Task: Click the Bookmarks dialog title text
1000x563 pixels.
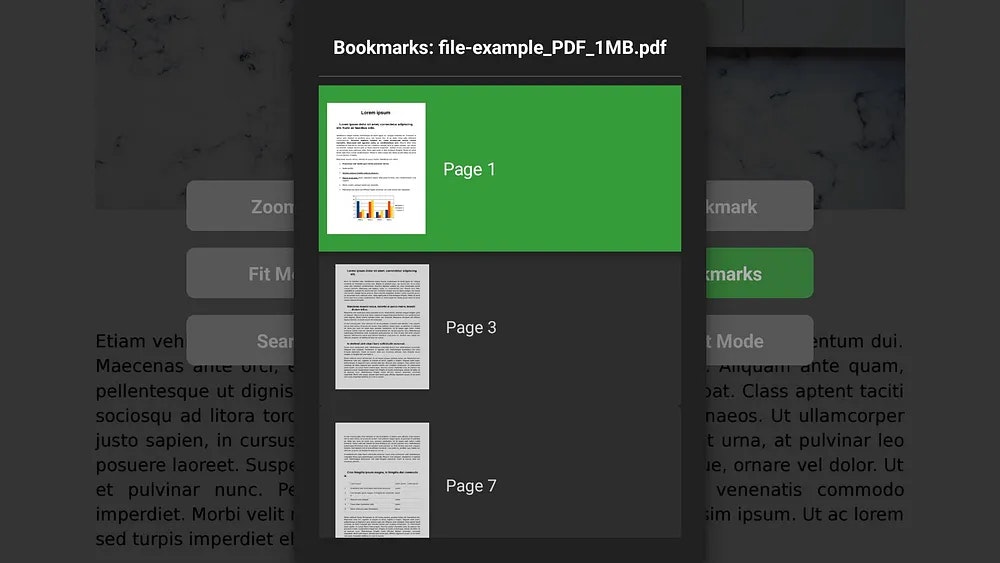Action: [499, 47]
